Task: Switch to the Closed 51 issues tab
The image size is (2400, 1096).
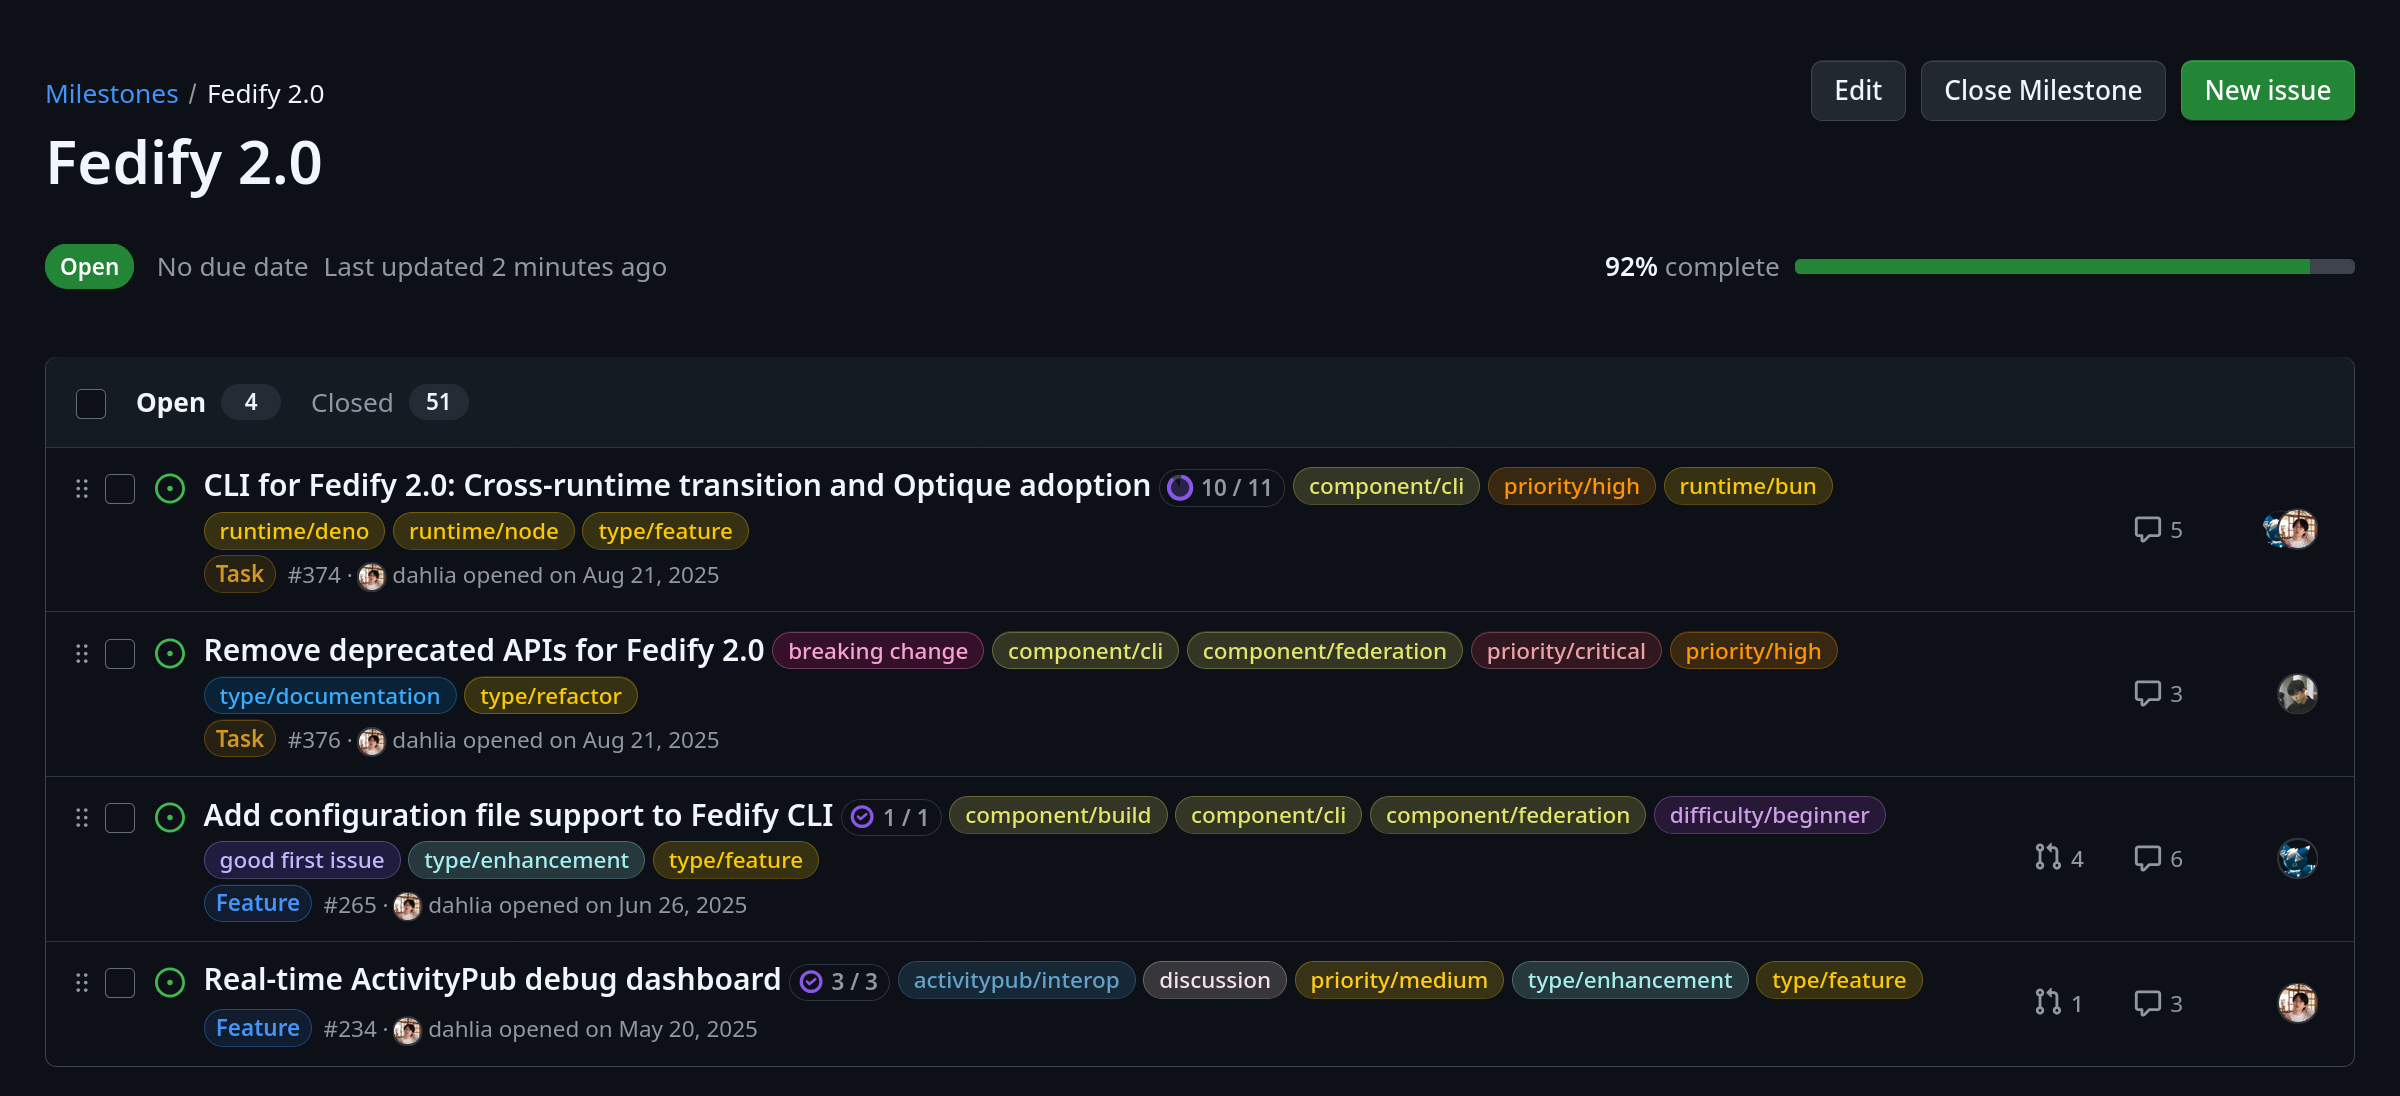Action: click(387, 403)
